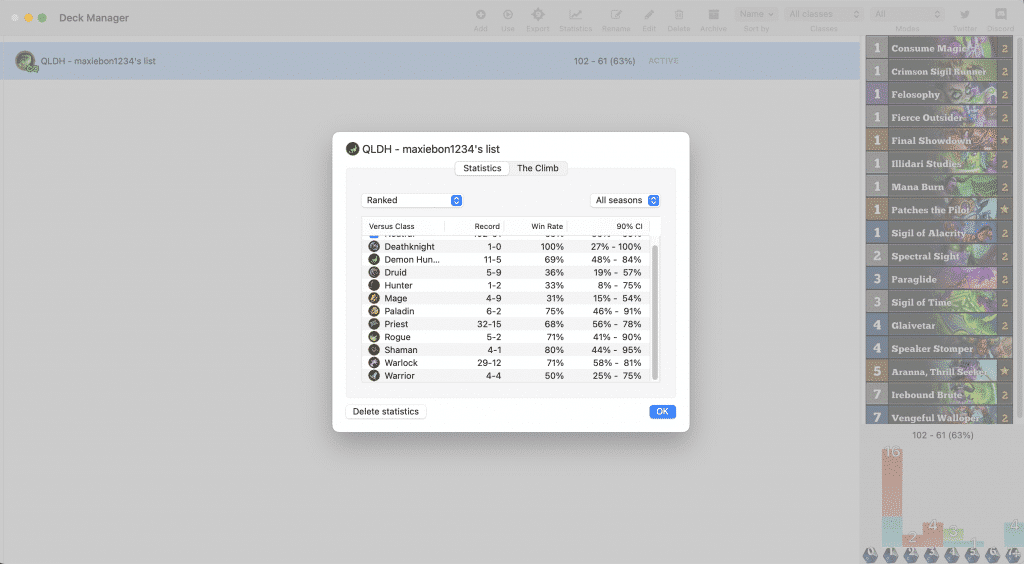Sort by the Win Rate column header
This screenshot has height=564, width=1024.
click(x=547, y=227)
